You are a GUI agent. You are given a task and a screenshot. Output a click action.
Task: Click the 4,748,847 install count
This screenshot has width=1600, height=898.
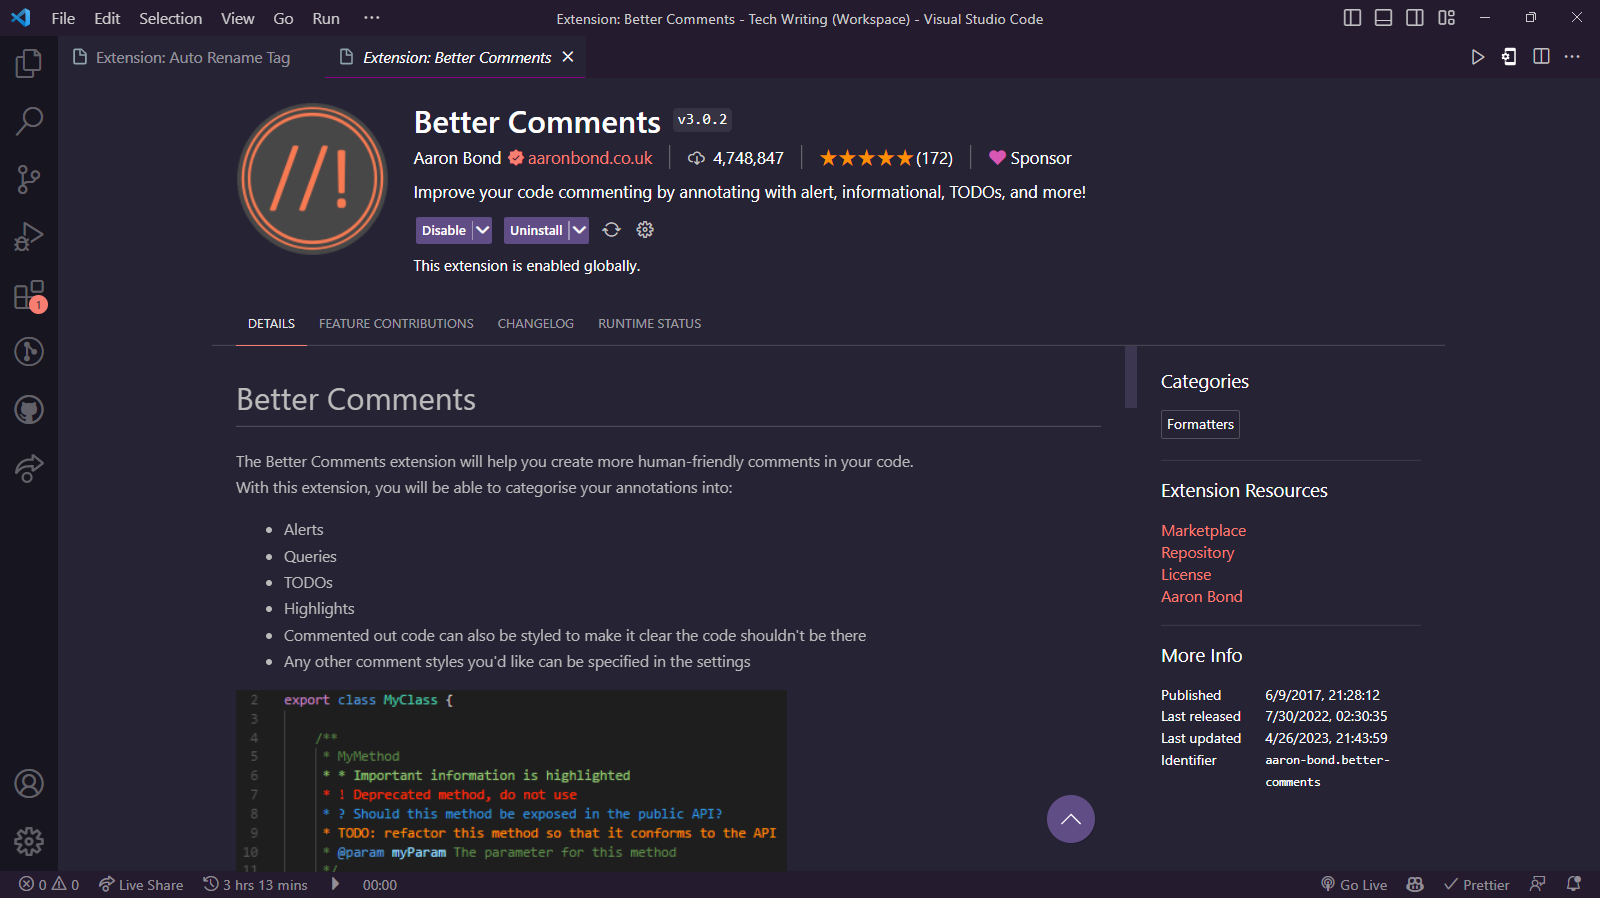click(736, 158)
